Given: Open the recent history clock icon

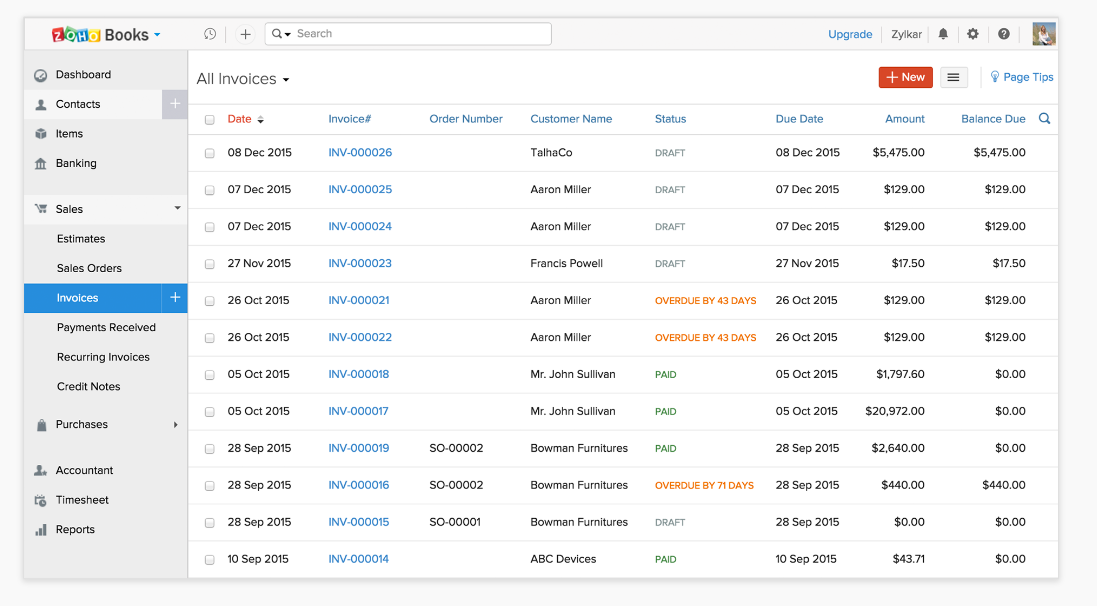Looking at the screenshot, I should coord(210,34).
